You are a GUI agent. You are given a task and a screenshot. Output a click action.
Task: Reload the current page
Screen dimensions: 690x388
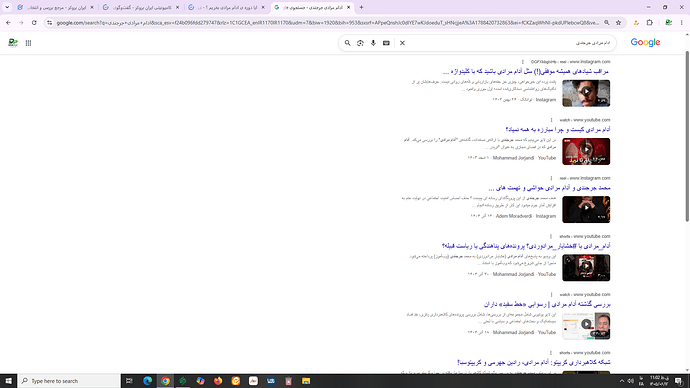click(x=34, y=23)
